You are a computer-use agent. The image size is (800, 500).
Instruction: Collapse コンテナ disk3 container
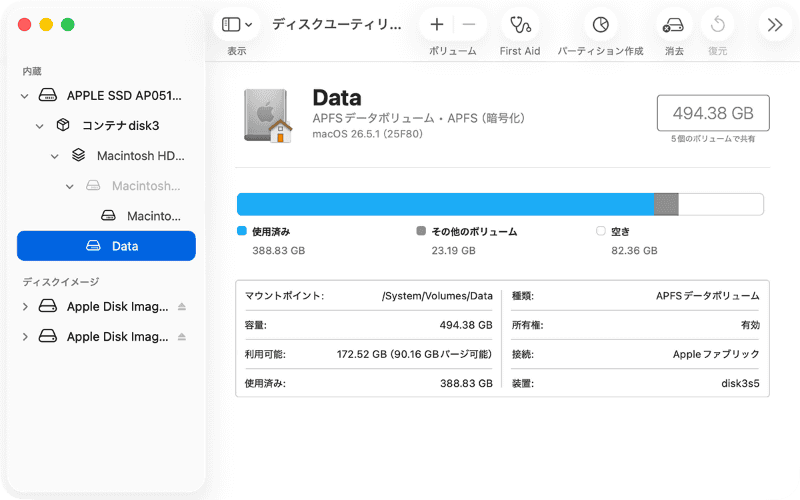pyautogui.click(x=40, y=126)
